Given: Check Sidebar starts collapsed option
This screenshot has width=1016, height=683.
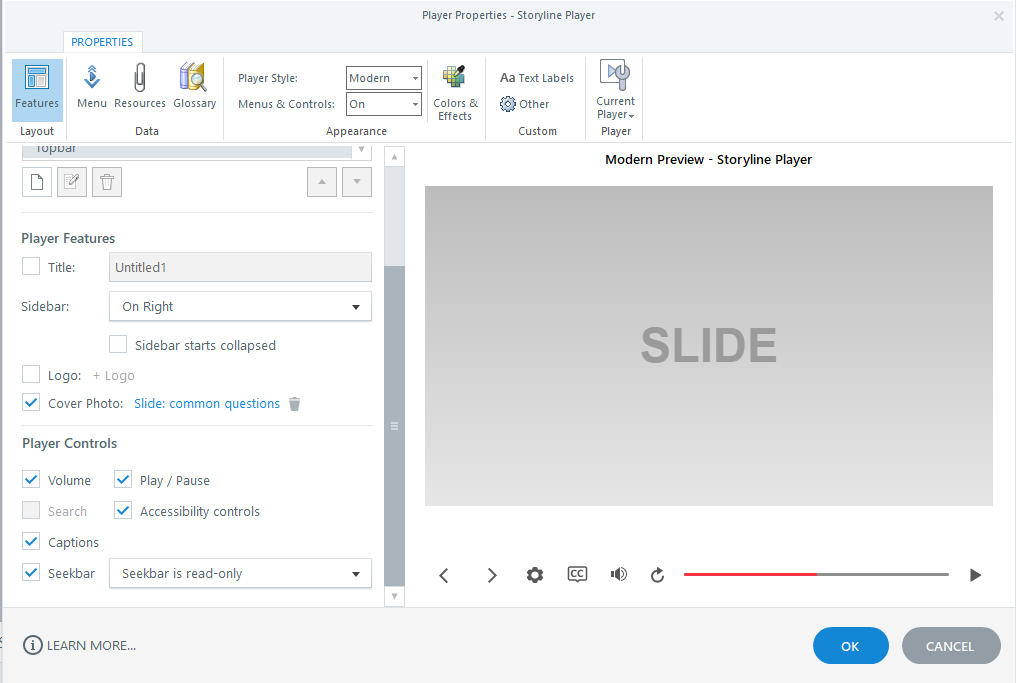Looking at the screenshot, I should (x=118, y=345).
